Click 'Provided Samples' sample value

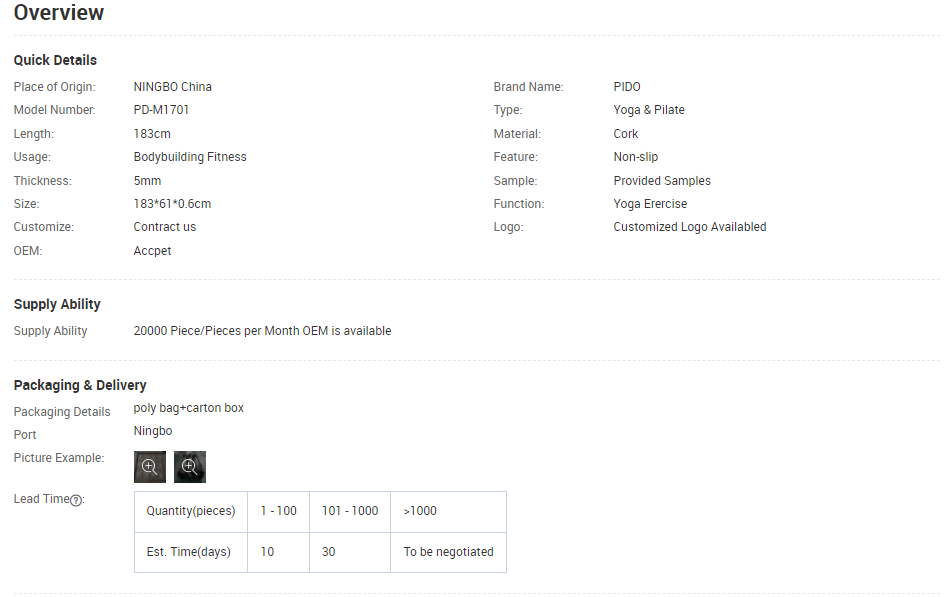(x=662, y=181)
